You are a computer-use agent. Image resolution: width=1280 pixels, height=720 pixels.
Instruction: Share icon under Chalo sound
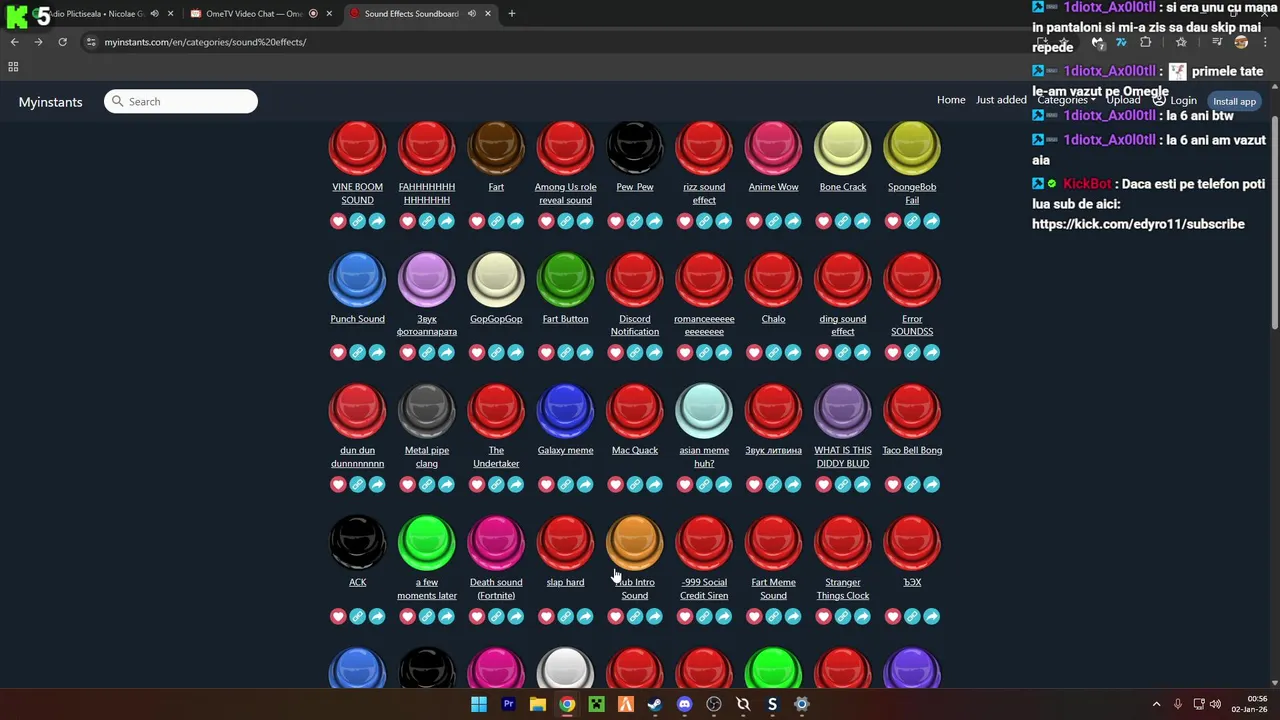pos(793,352)
